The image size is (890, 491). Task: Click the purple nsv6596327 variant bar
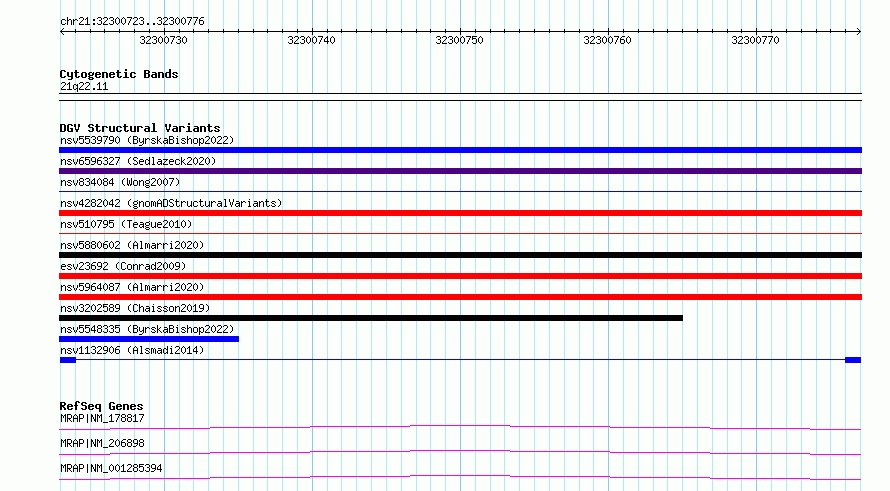(460, 171)
